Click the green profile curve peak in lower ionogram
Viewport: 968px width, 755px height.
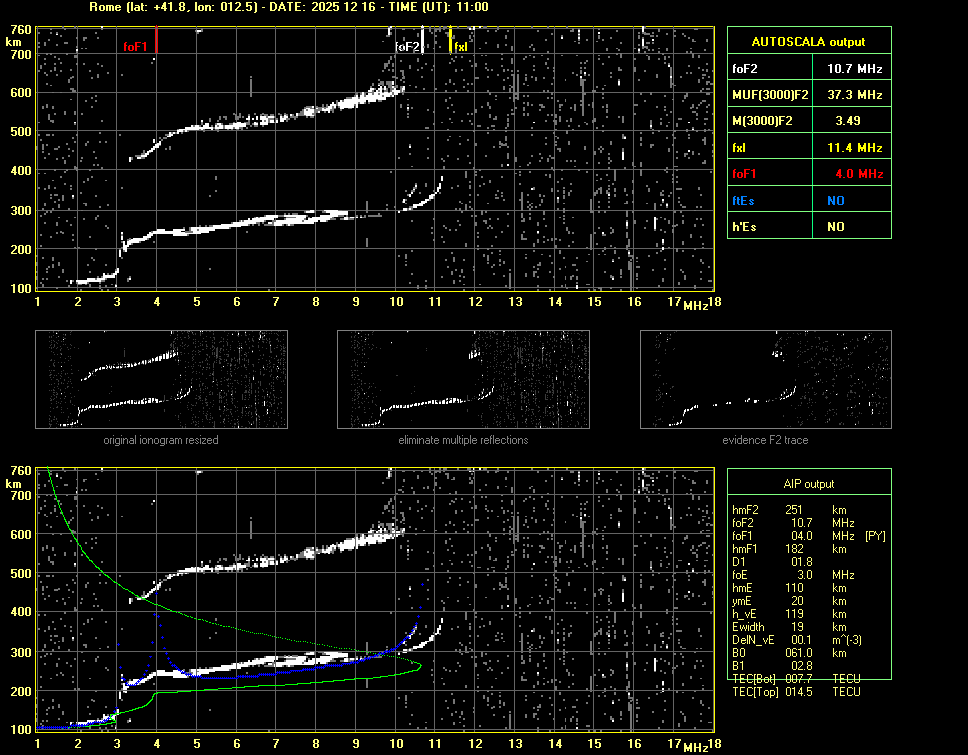[420, 665]
